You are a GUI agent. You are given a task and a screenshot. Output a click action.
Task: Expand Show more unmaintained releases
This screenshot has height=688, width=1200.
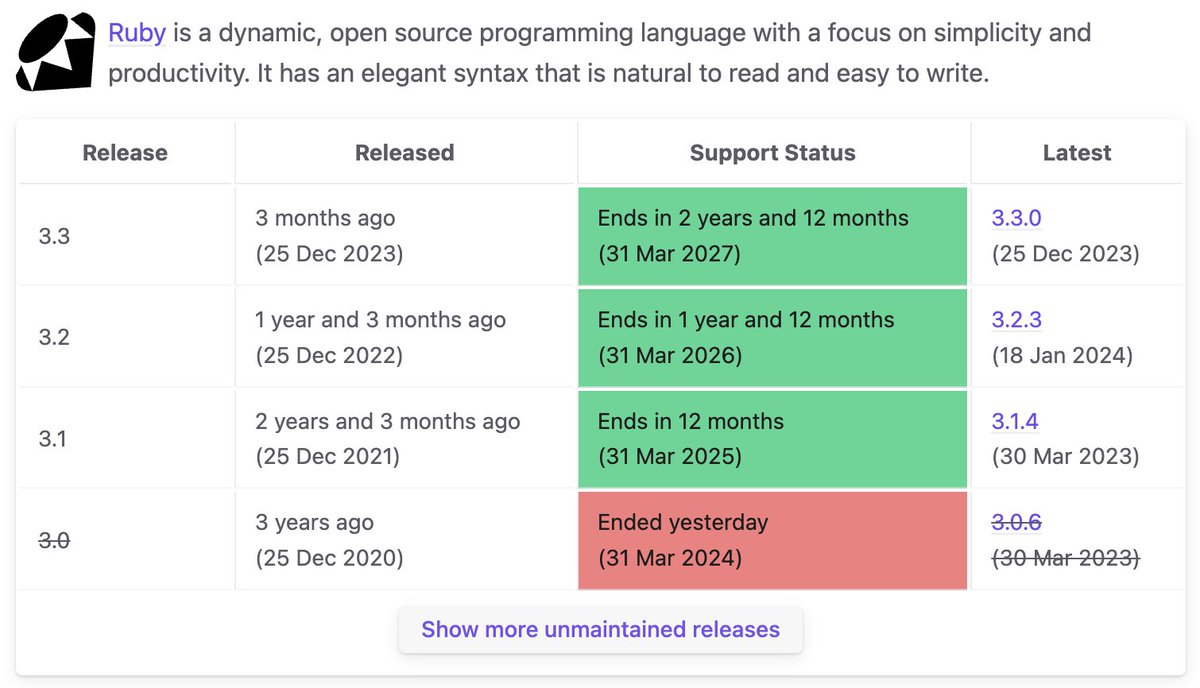pos(600,630)
